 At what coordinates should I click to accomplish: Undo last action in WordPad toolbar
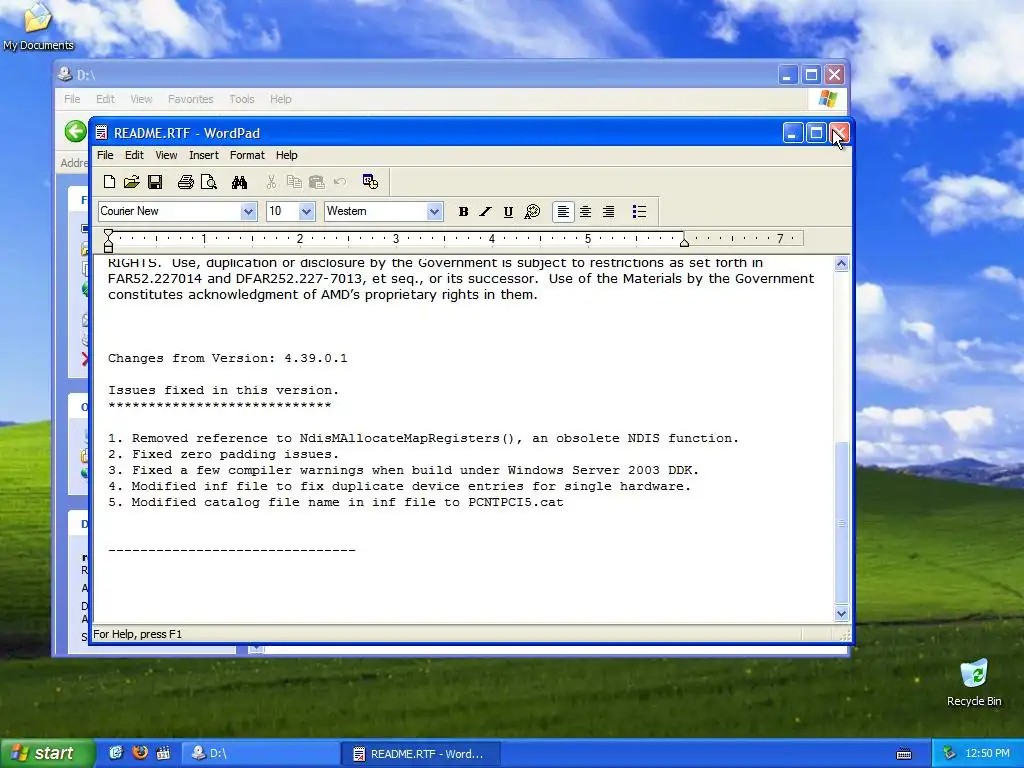[x=340, y=182]
